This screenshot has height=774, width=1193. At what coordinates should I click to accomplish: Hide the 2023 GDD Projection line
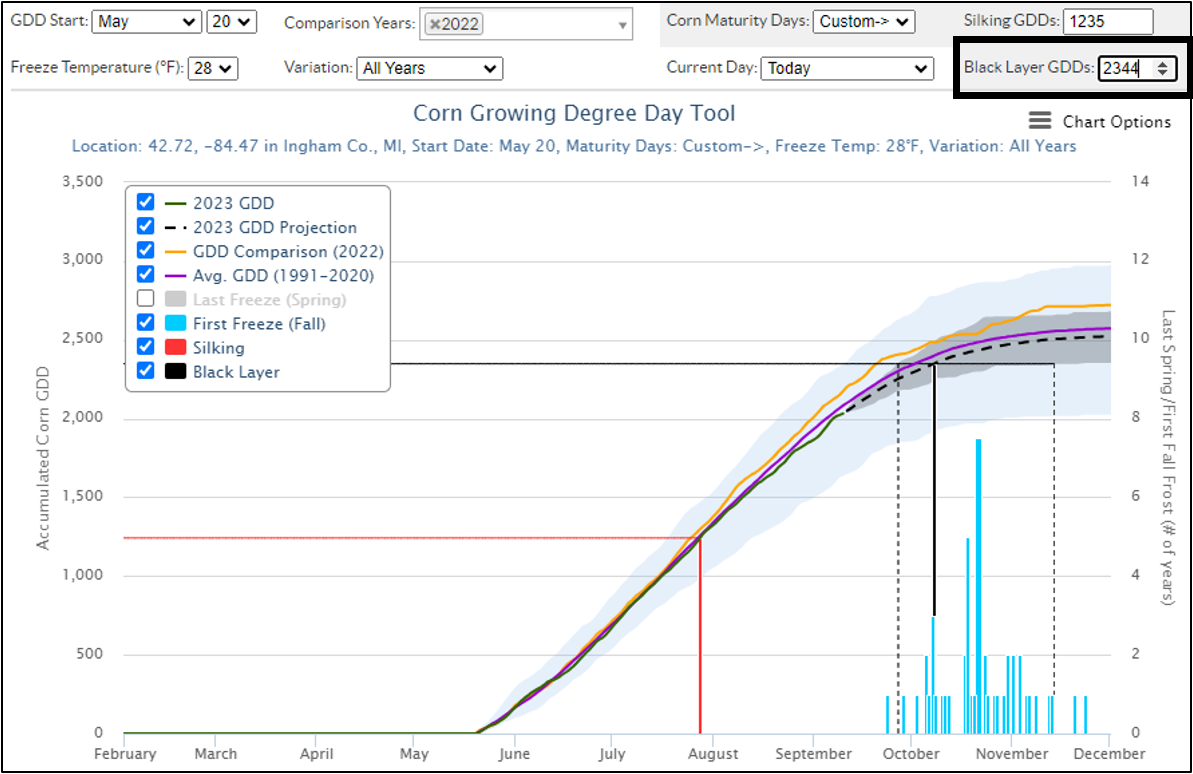[146, 227]
